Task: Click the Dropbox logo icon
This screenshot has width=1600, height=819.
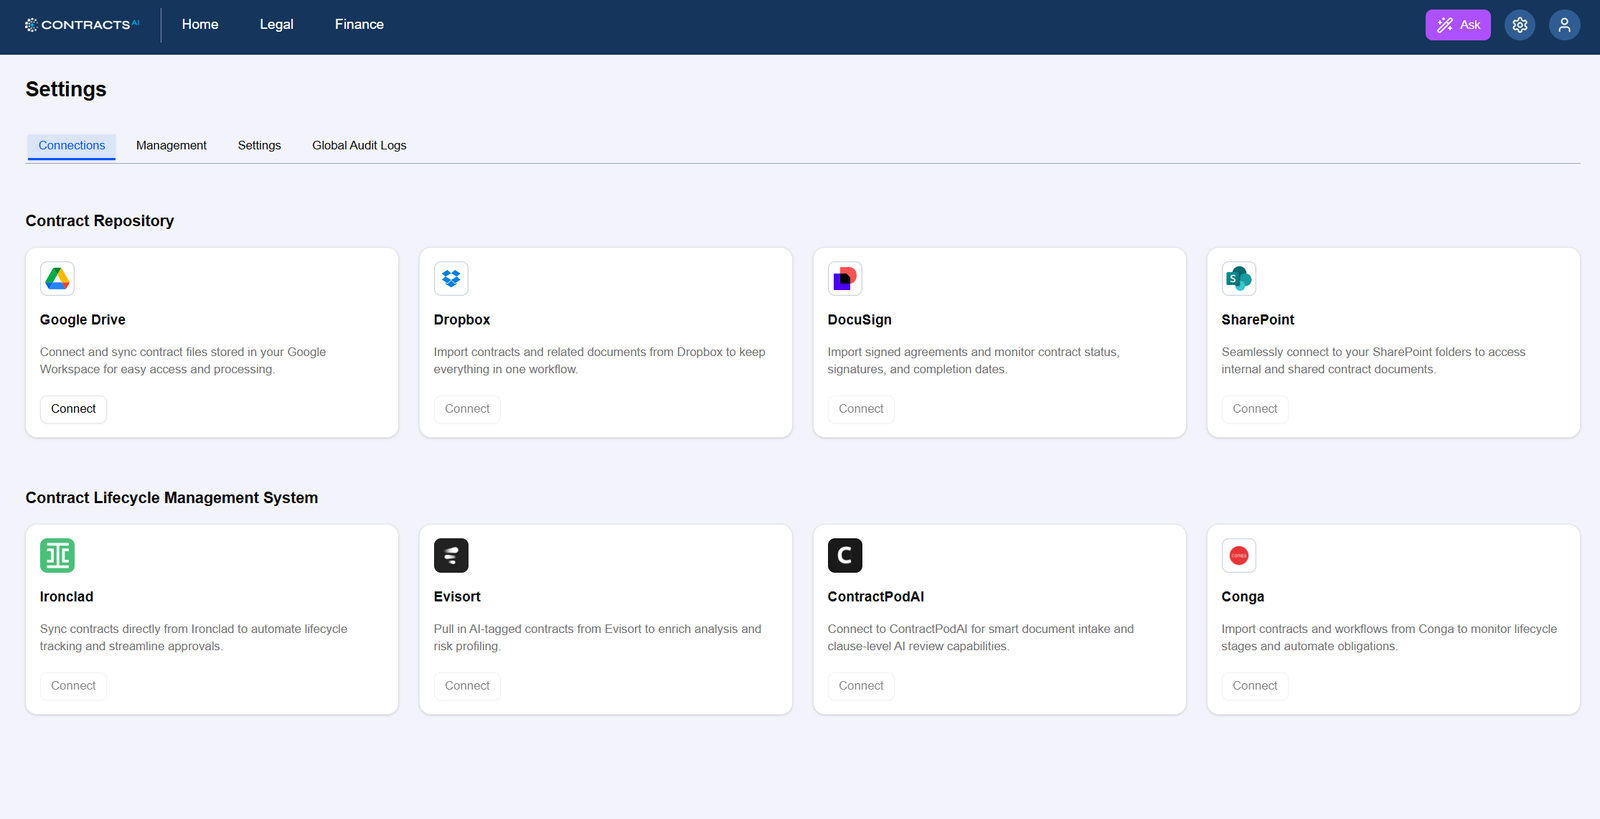Action: point(451,279)
